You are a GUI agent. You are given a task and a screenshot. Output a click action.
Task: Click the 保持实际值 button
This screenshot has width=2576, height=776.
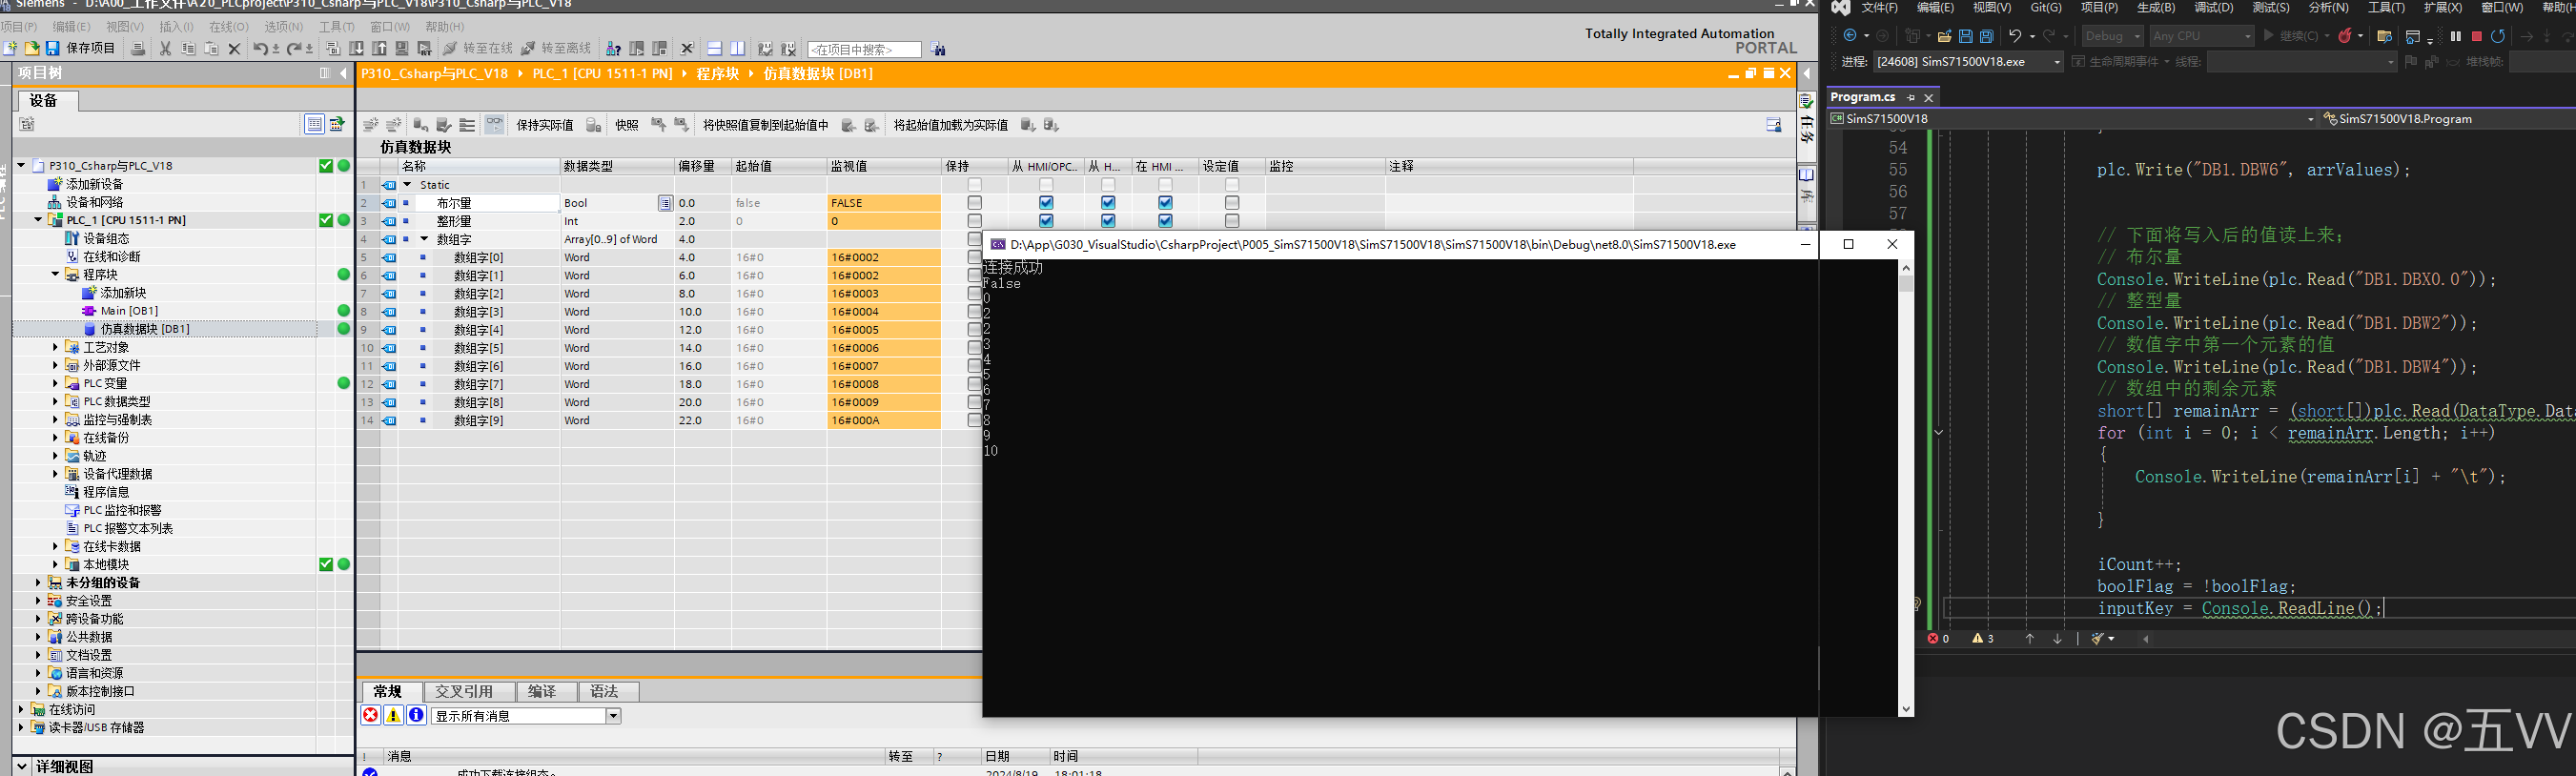(544, 125)
